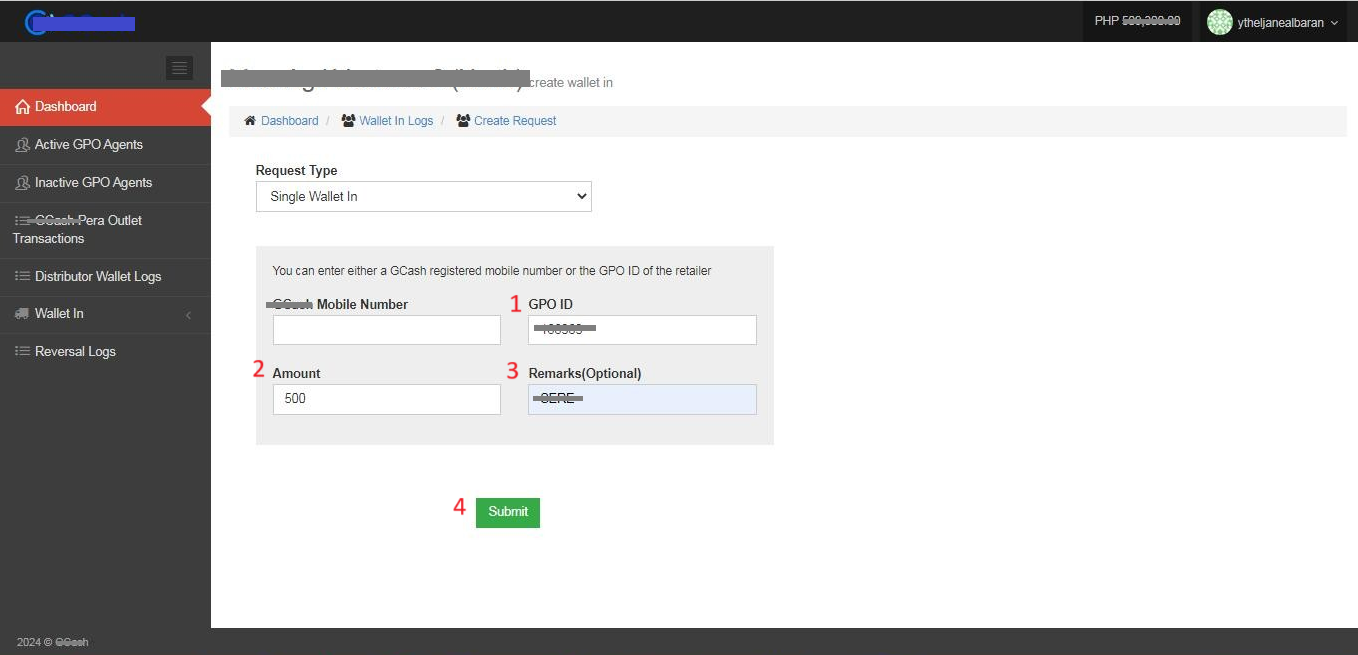Viewport: 1358px width, 655px height.
Task: Click the Wallet In truck icon
Action: tap(22, 314)
